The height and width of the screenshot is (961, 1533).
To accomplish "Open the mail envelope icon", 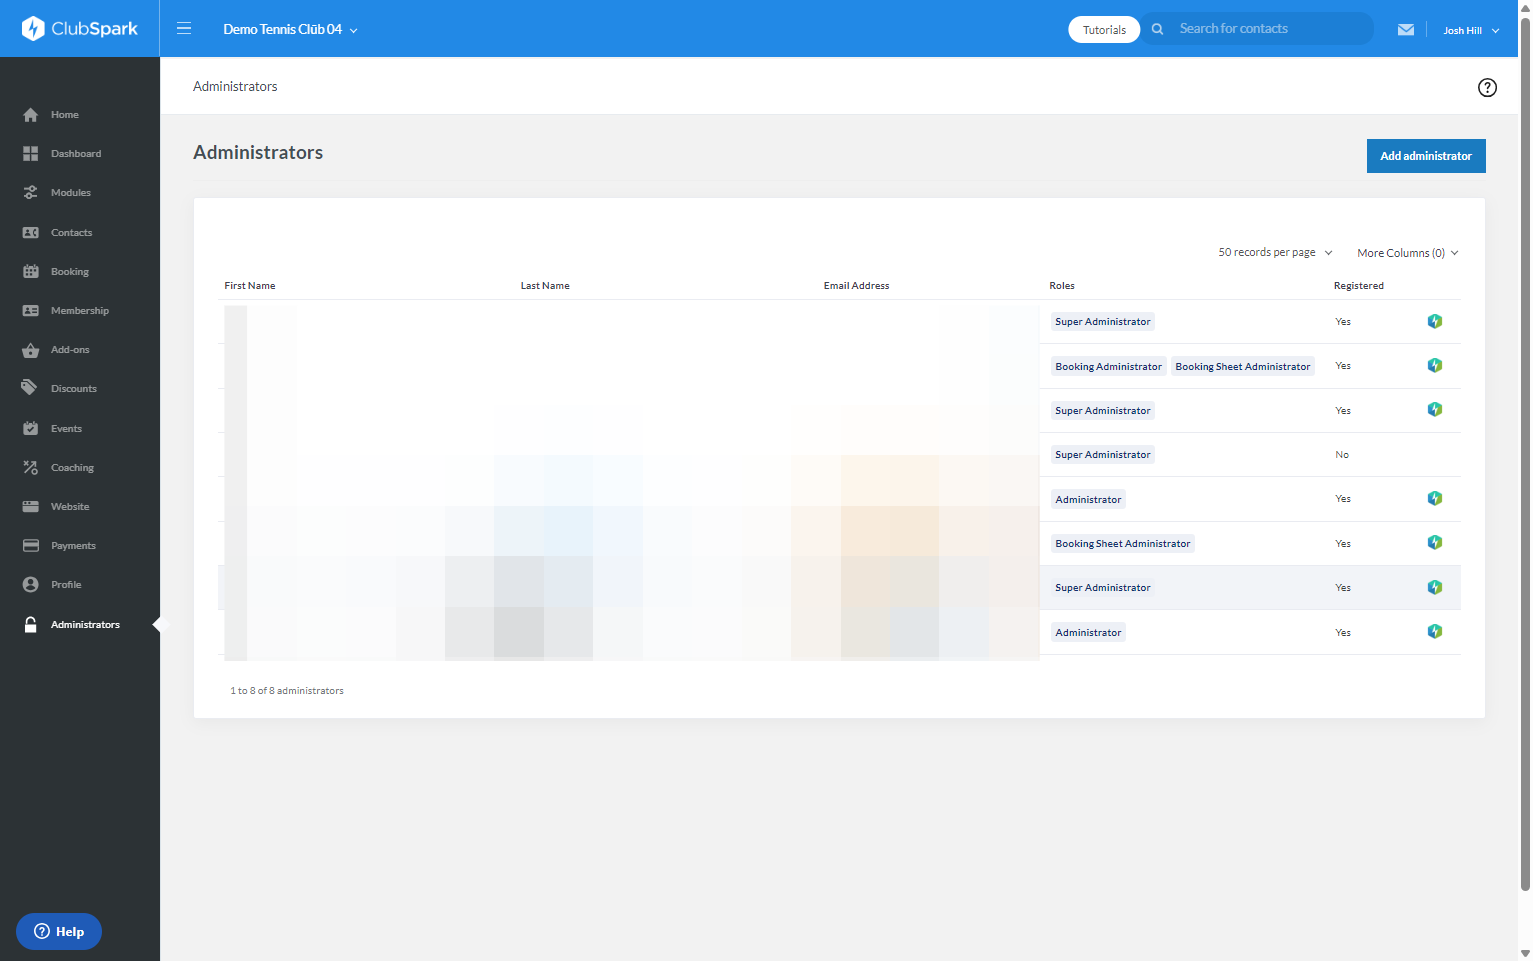I will point(1406,30).
